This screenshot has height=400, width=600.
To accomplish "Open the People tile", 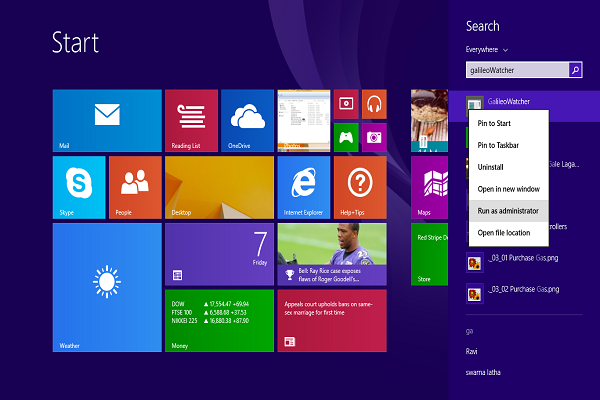I will [135, 187].
